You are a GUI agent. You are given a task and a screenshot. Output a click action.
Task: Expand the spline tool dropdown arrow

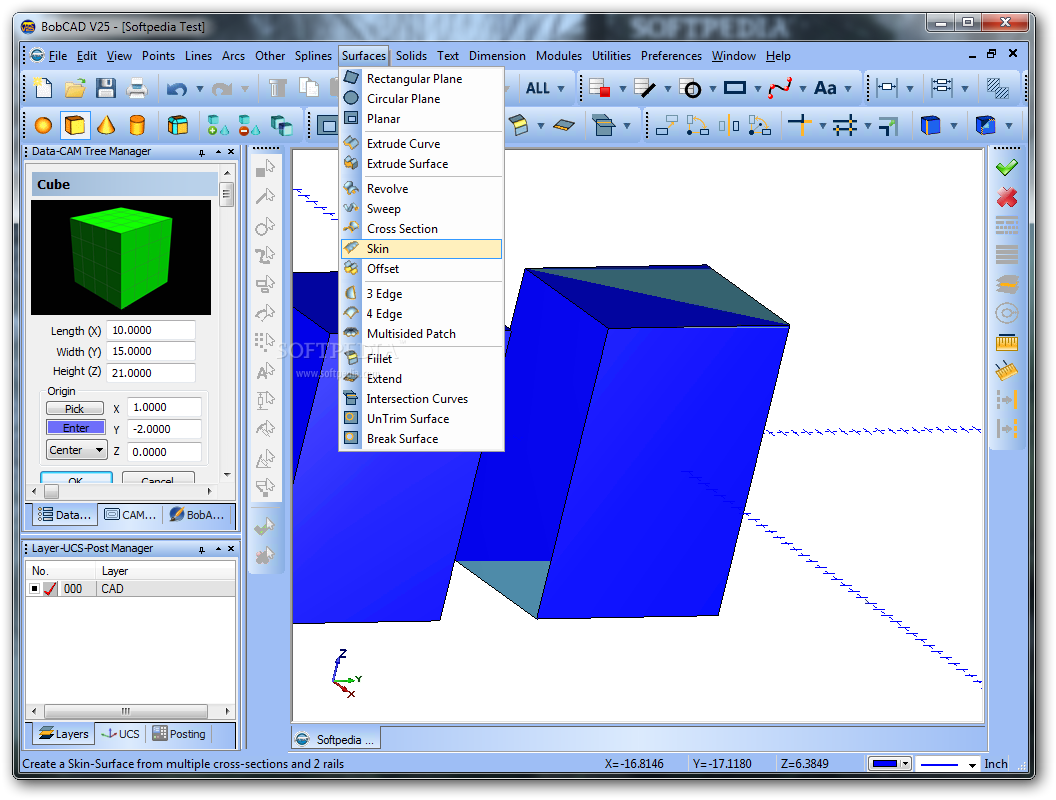coord(803,89)
